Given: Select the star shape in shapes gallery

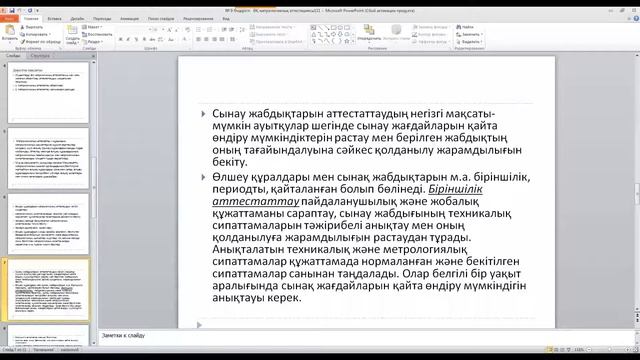Looking at the screenshot, I should [347, 41].
